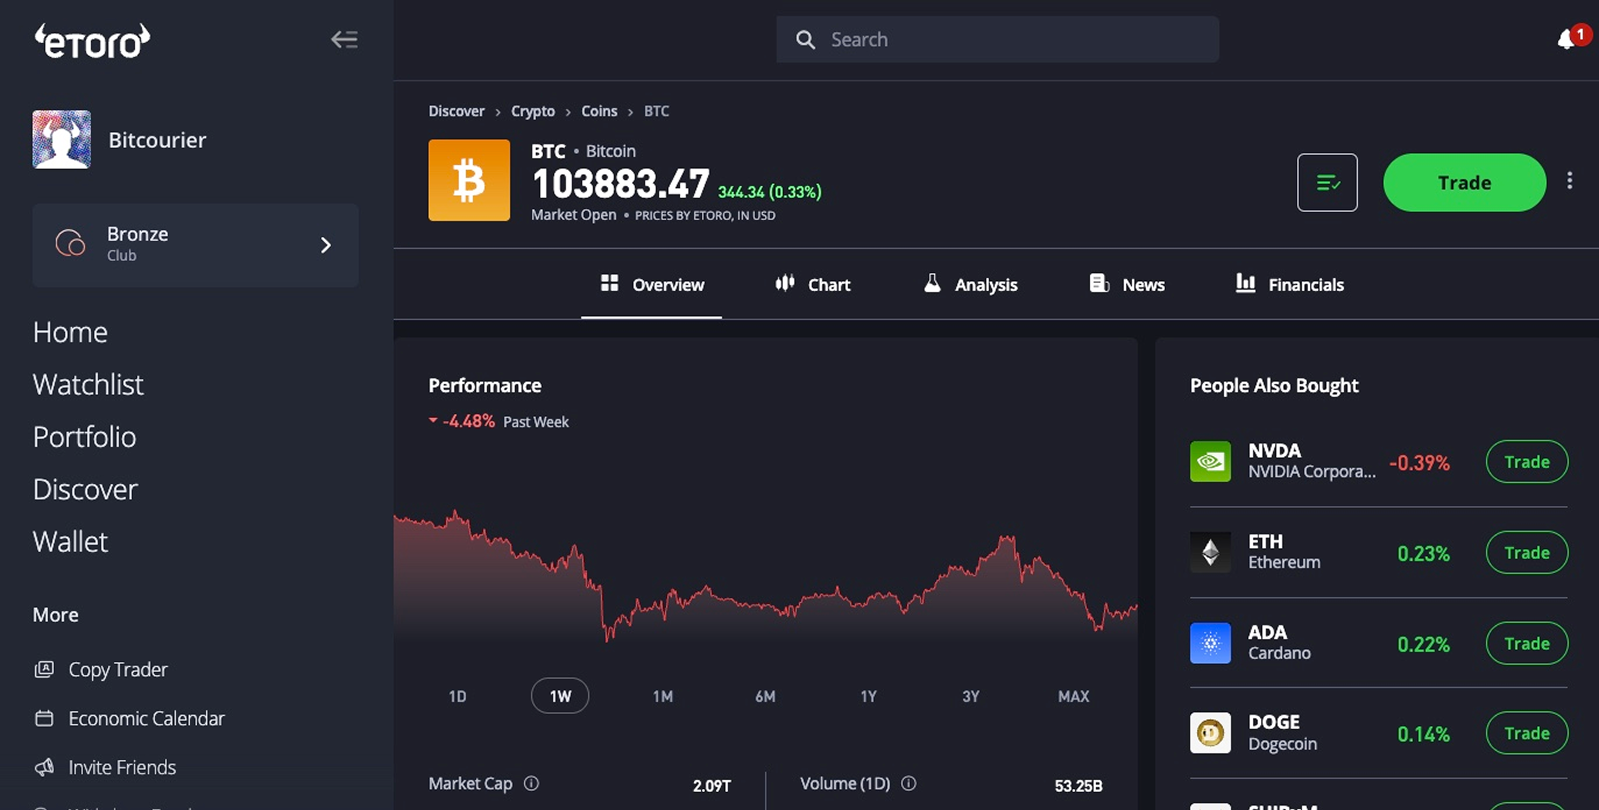This screenshot has width=1599, height=810.
Task: Click the green Trade button for BTC
Action: [x=1464, y=182]
